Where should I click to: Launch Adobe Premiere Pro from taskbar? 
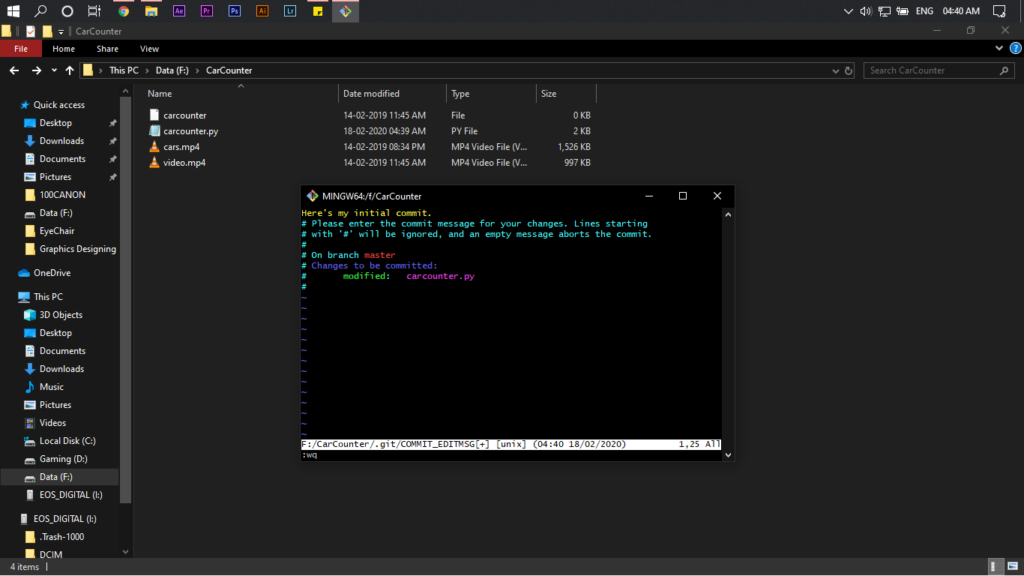point(207,12)
